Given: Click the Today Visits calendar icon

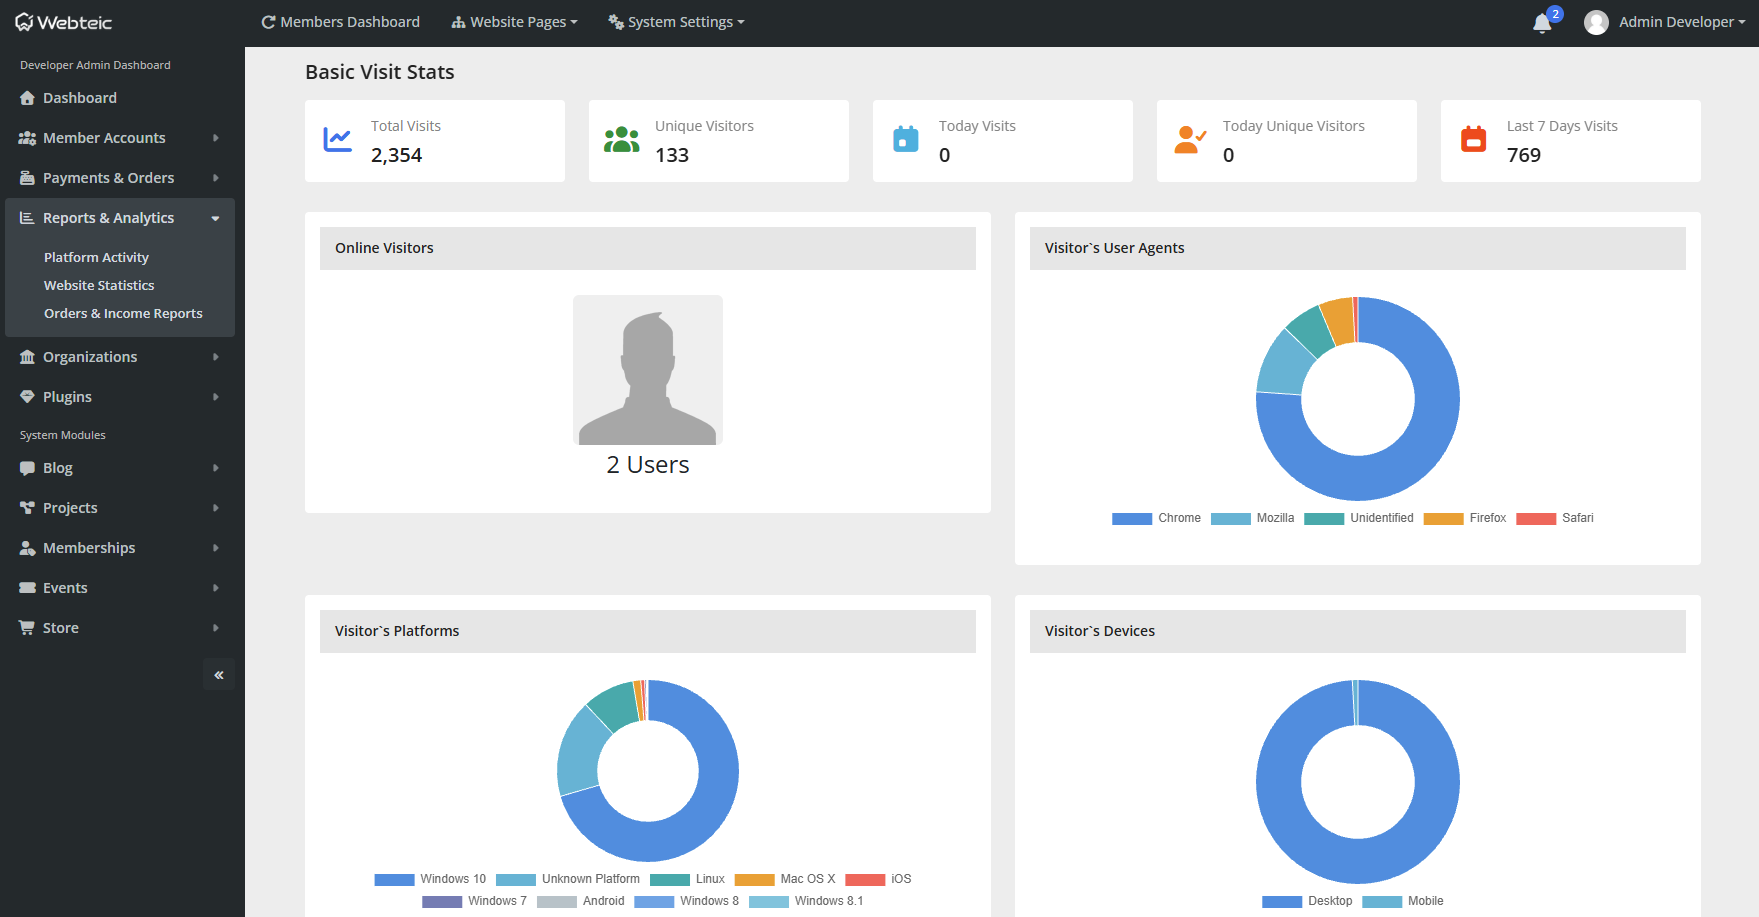Looking at the screenshot, I should [906, 139].
